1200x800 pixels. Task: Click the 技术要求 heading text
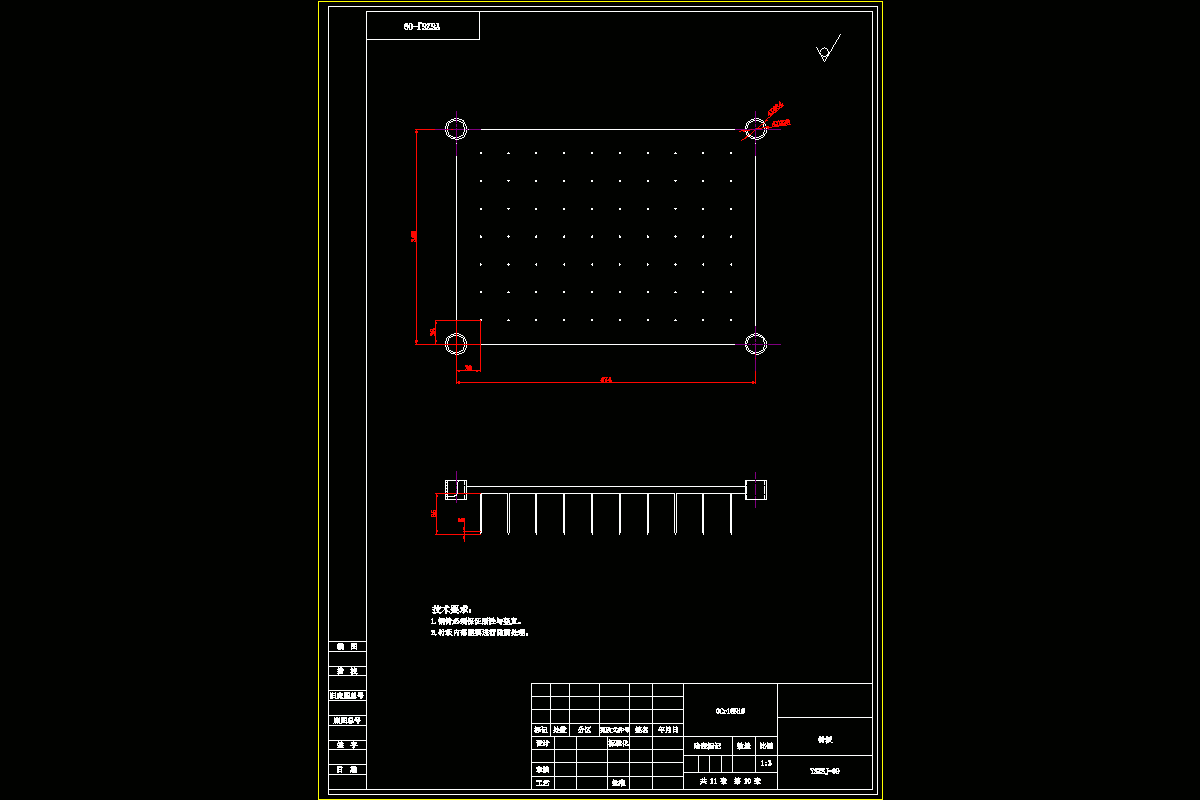click(x=451, y=609)
